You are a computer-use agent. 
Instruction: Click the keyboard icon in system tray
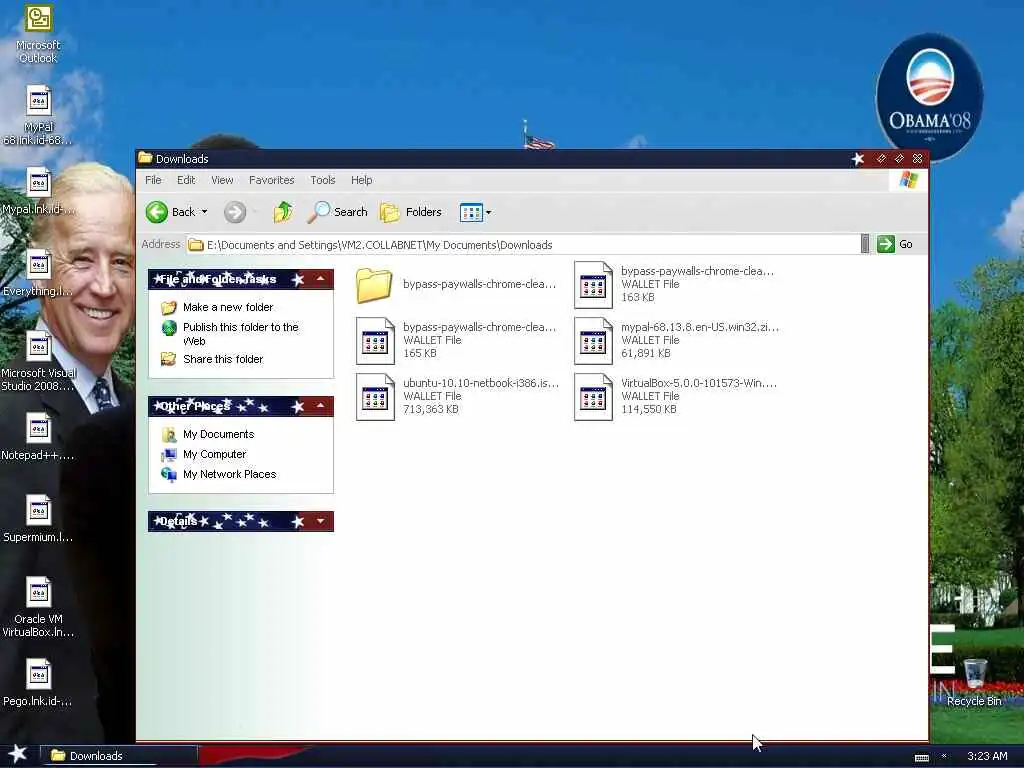[x=921, y=758]
